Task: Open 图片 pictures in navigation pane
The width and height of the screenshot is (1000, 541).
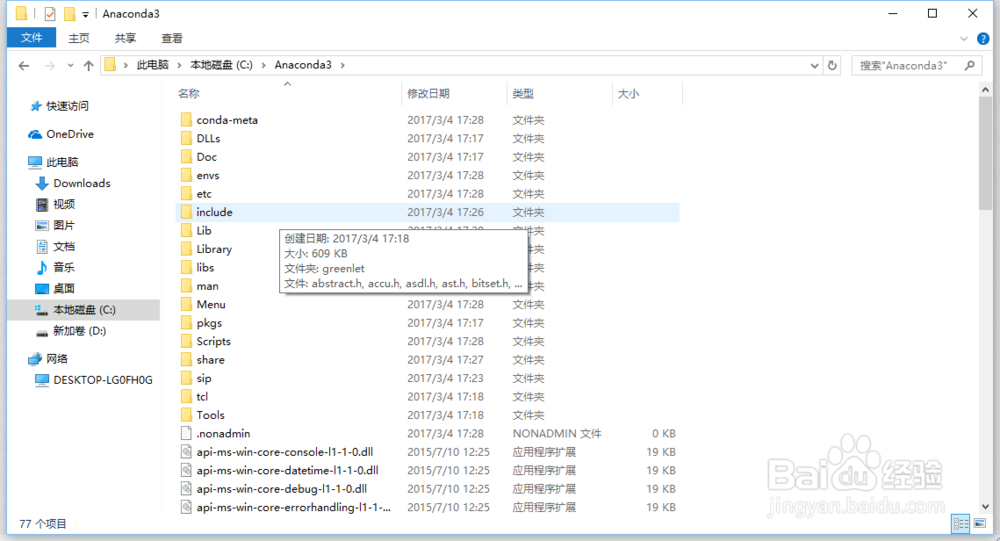Action: [55, 225]
